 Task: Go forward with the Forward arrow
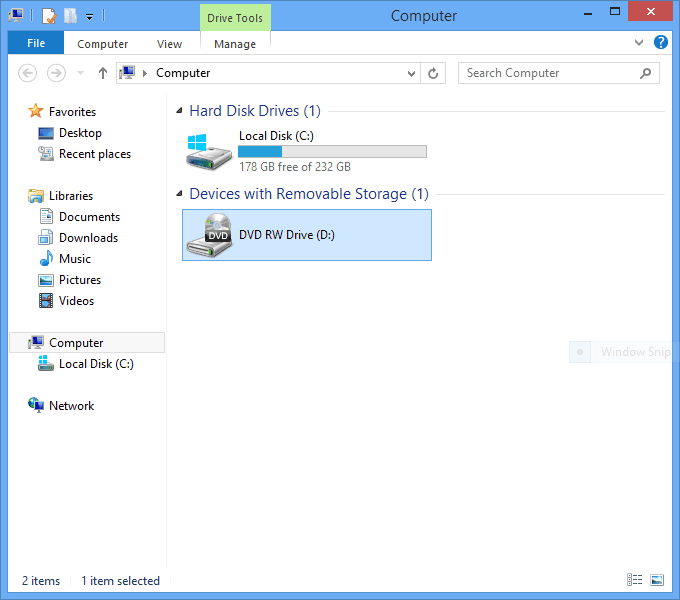coord(56,73)
